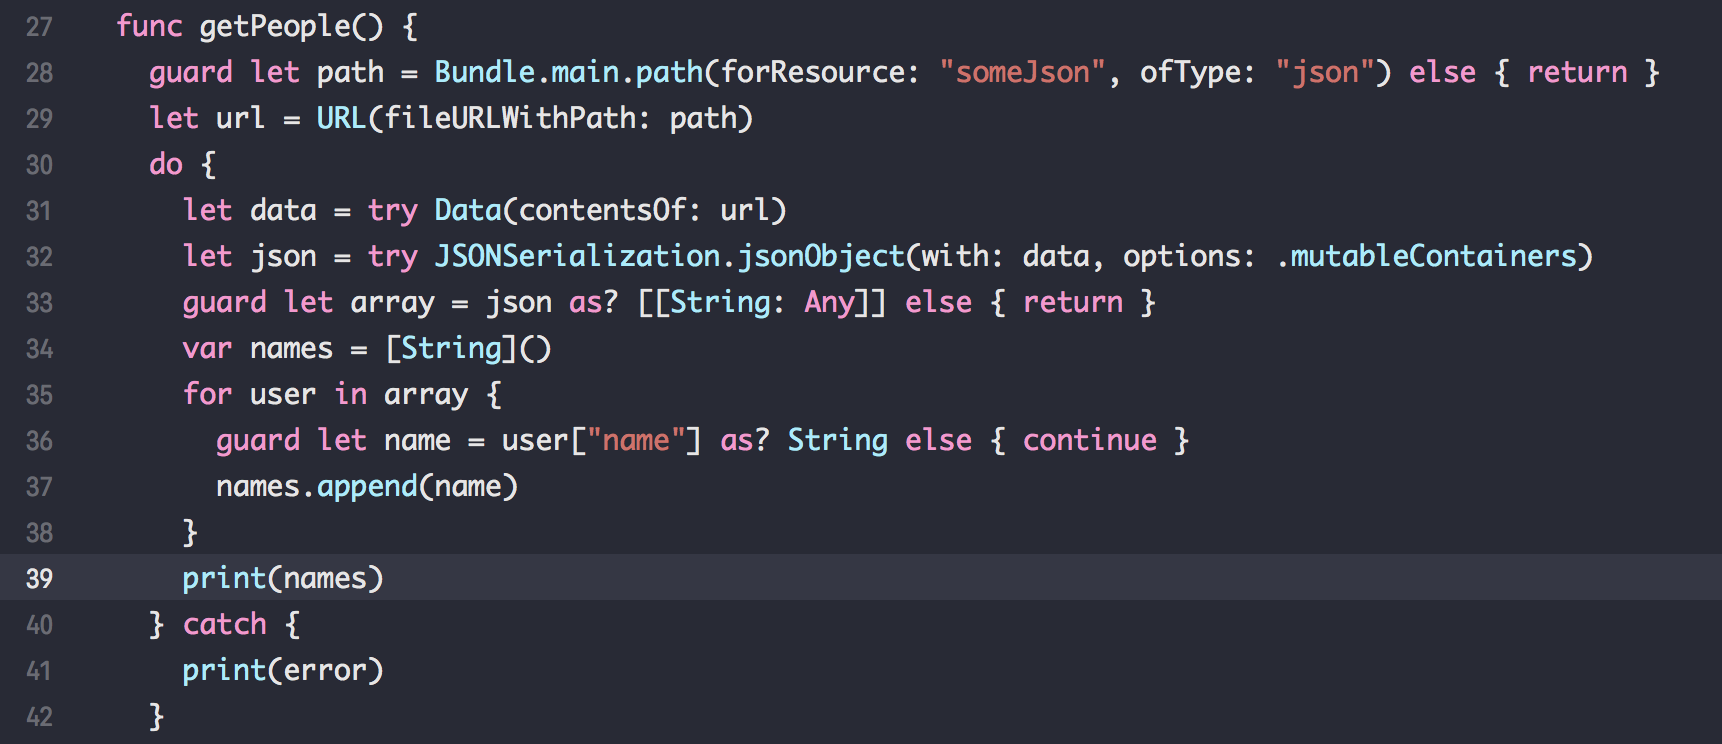Click line number 33 in the gutter
The width and height of the screenshot is (1722, 744).
point(39,303)
